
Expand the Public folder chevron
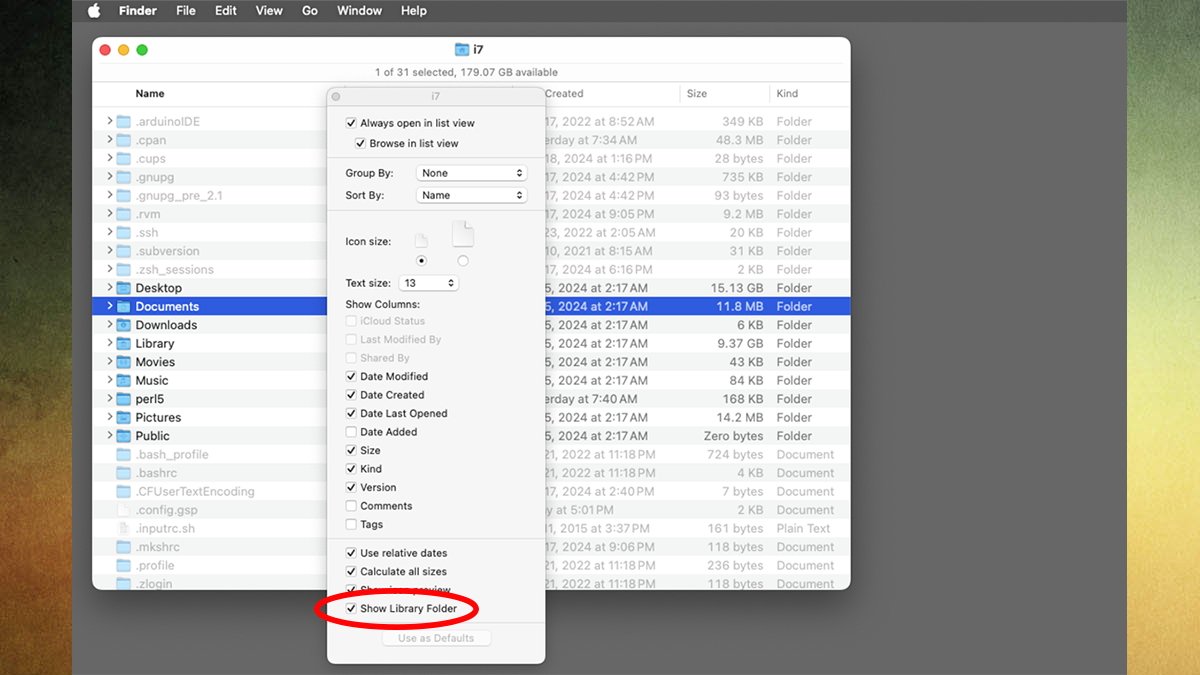point(109,436)
